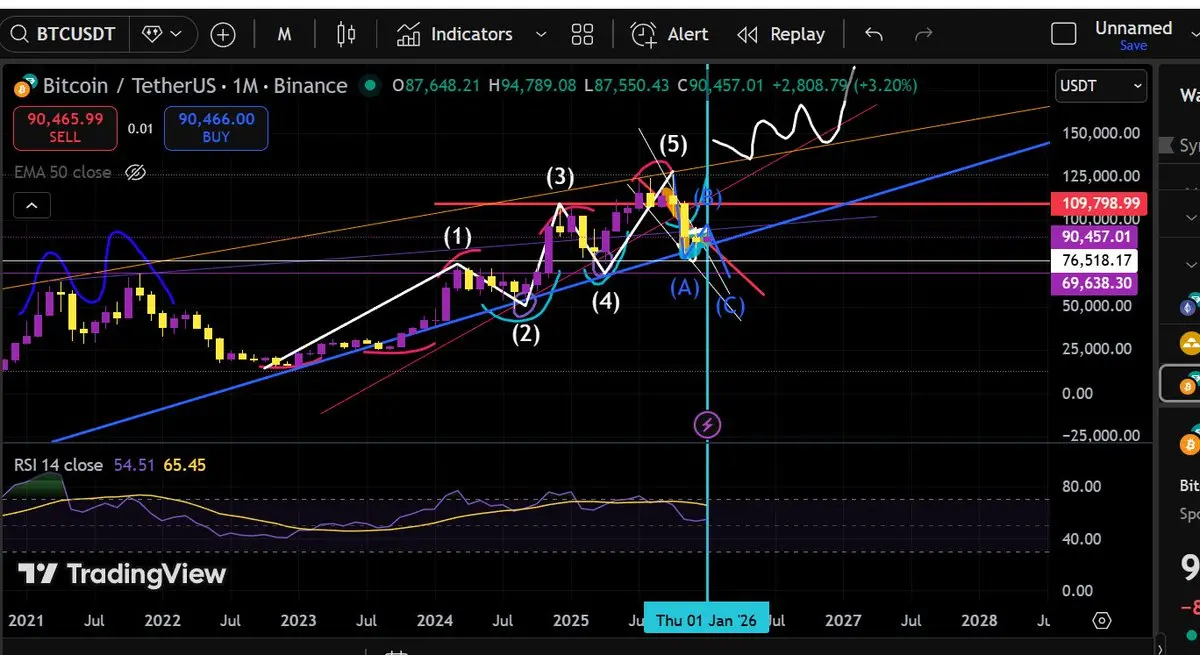
Task: Open the Unnamed layout menu
Action: pos(1133,28)
